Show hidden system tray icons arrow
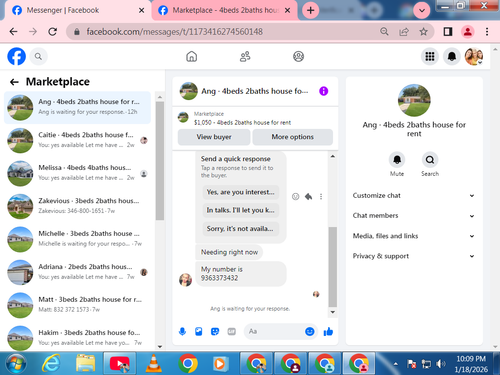The height and width of the screenshot is (375, 500). click(396, 364)
